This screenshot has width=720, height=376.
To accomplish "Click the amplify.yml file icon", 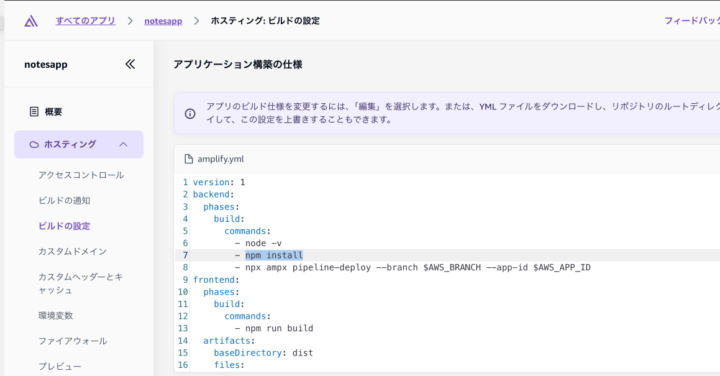I will [x=188, y=159].
